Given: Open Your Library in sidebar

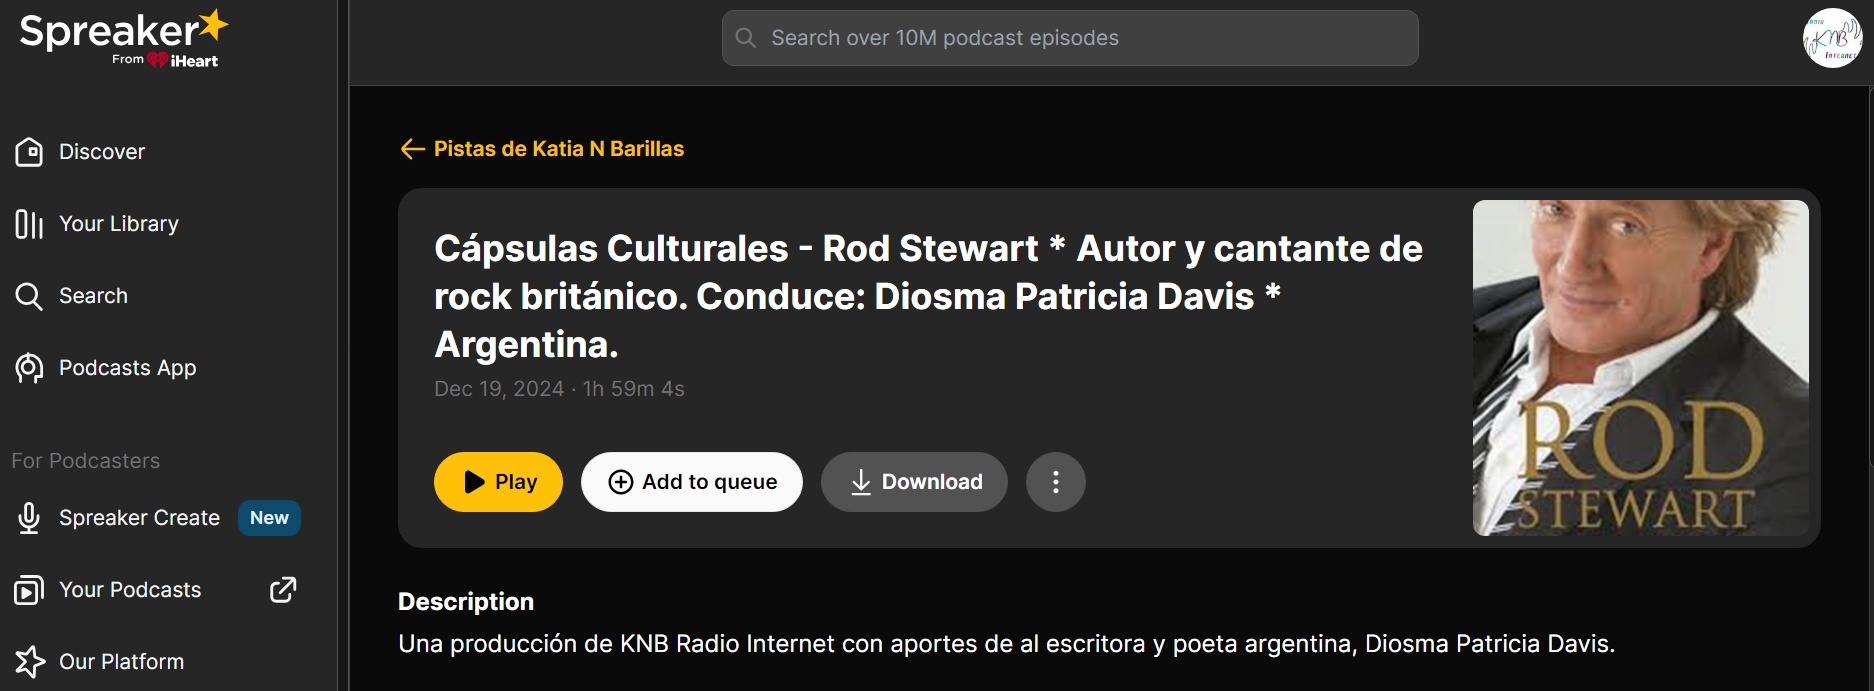Looking at the screenshot, I should coord(97,224).
